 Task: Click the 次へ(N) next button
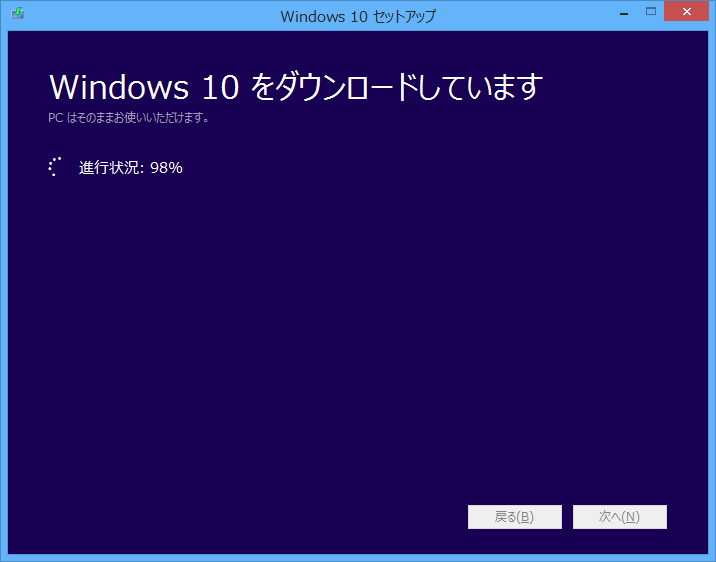click(x=620, y=517)
